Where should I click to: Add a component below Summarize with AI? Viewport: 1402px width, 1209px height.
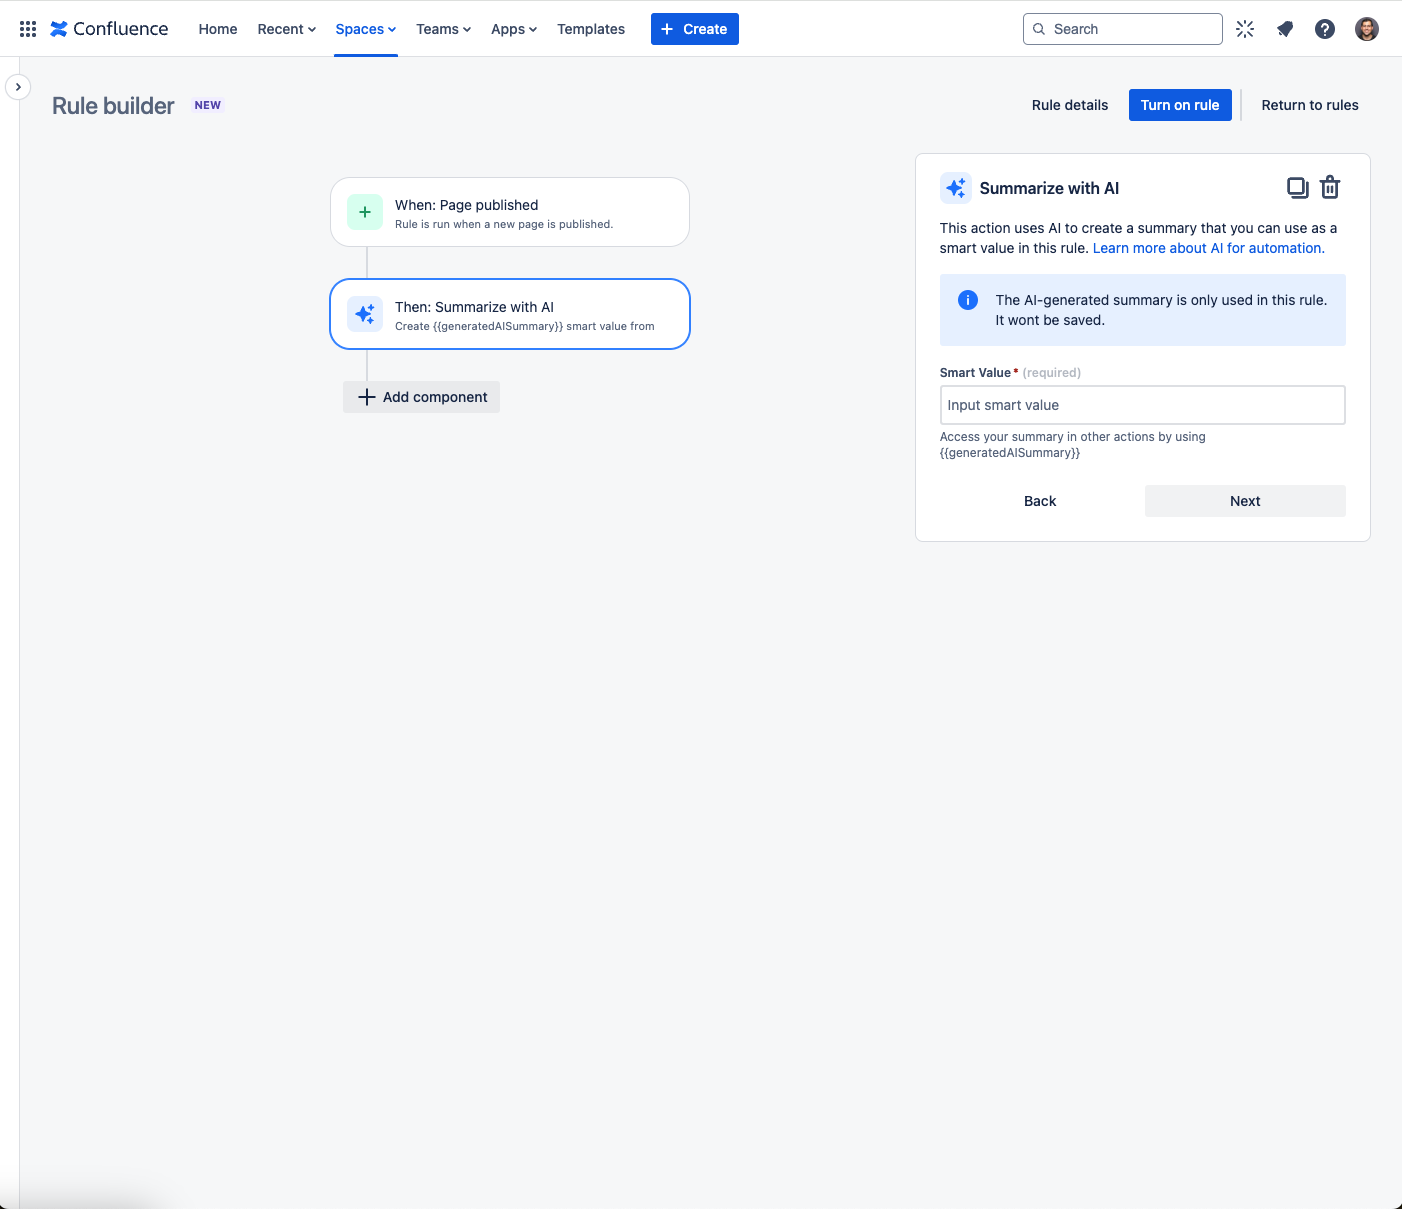421,397
